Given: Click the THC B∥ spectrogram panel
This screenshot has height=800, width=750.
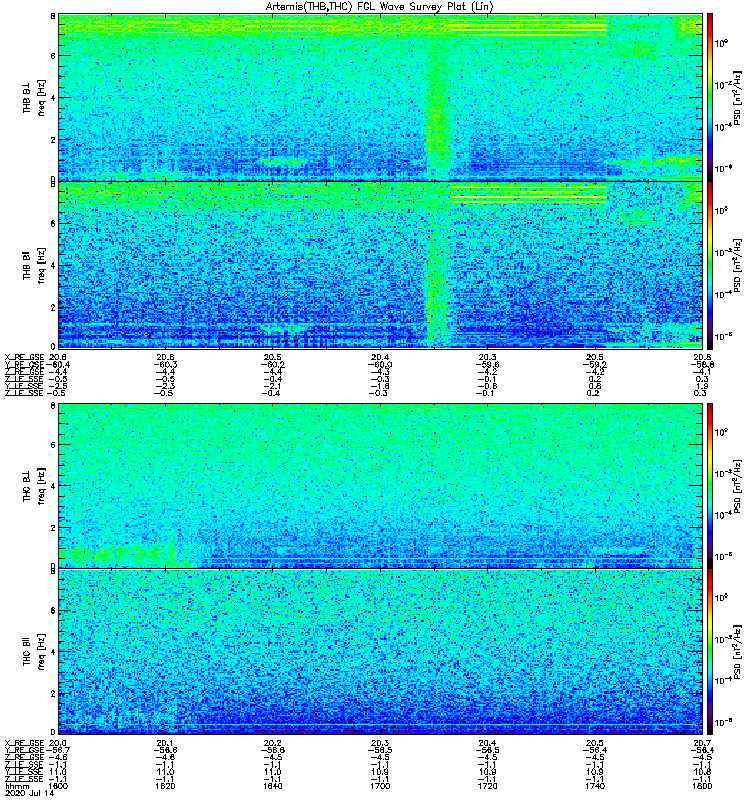Looking at the screenshot, I should pos(381,652).
